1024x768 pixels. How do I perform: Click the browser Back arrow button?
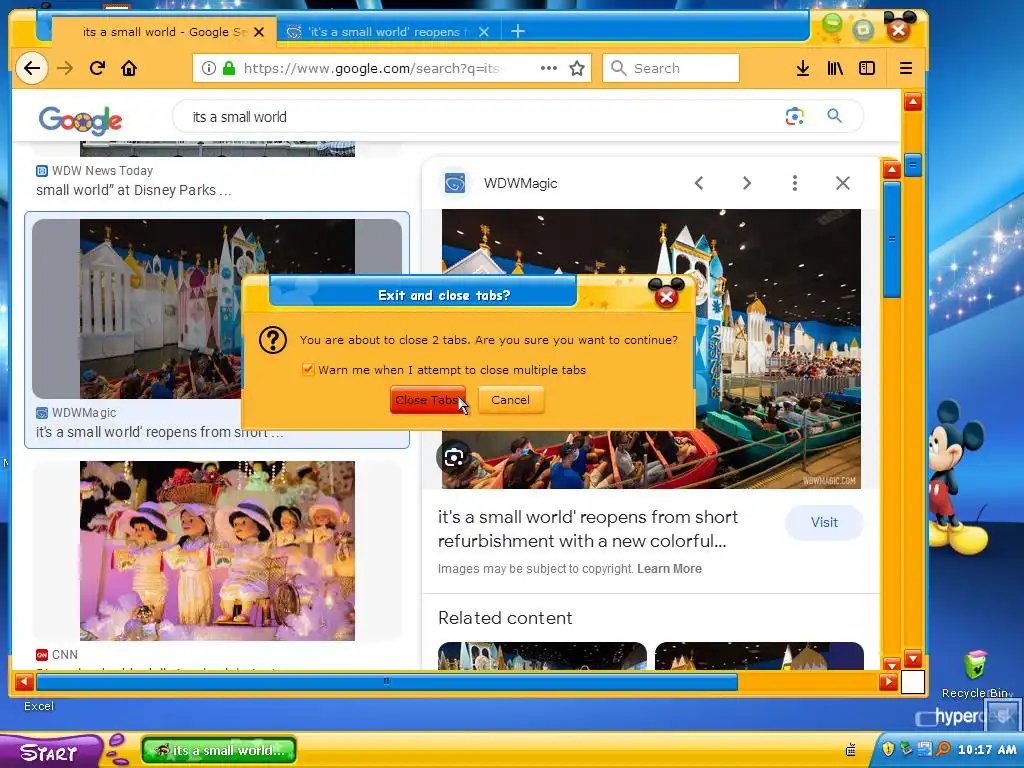point(31,68)
